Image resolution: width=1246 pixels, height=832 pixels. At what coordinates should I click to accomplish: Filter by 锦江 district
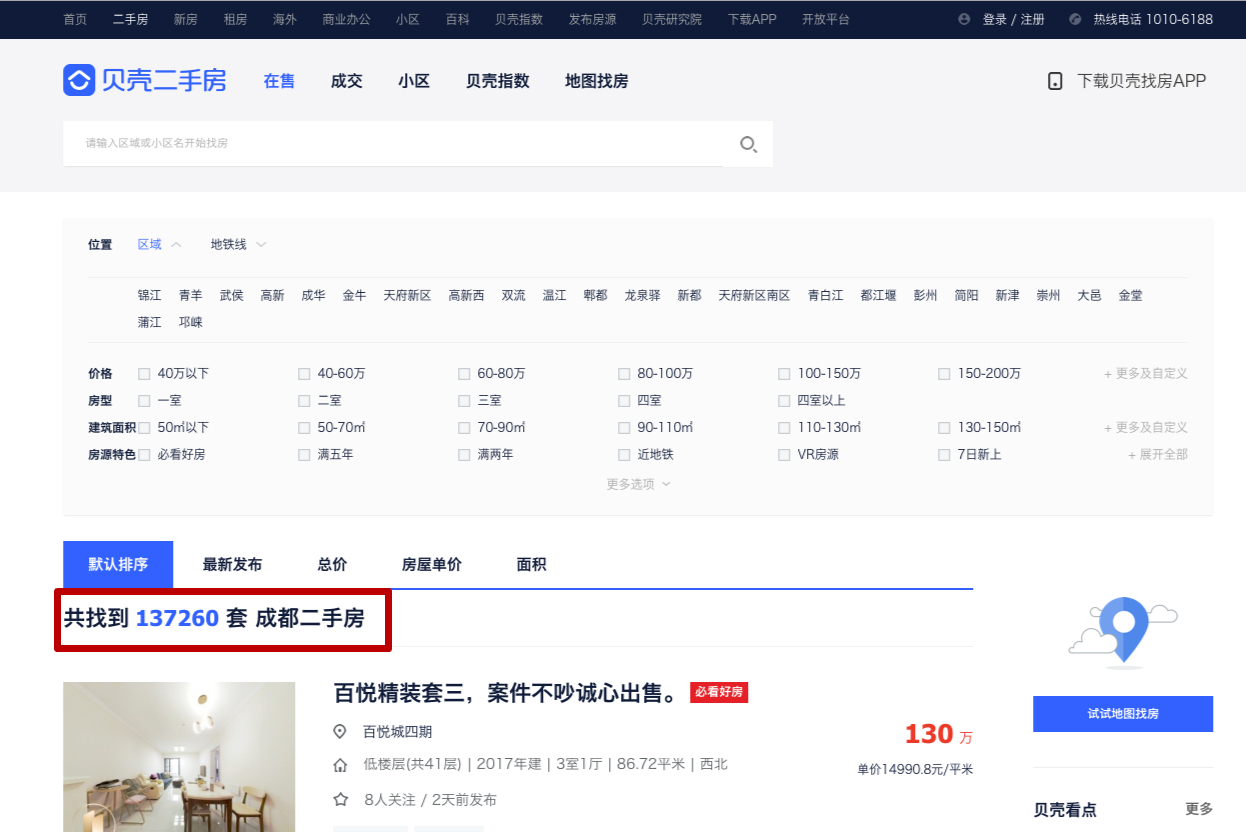click(150, 295)
